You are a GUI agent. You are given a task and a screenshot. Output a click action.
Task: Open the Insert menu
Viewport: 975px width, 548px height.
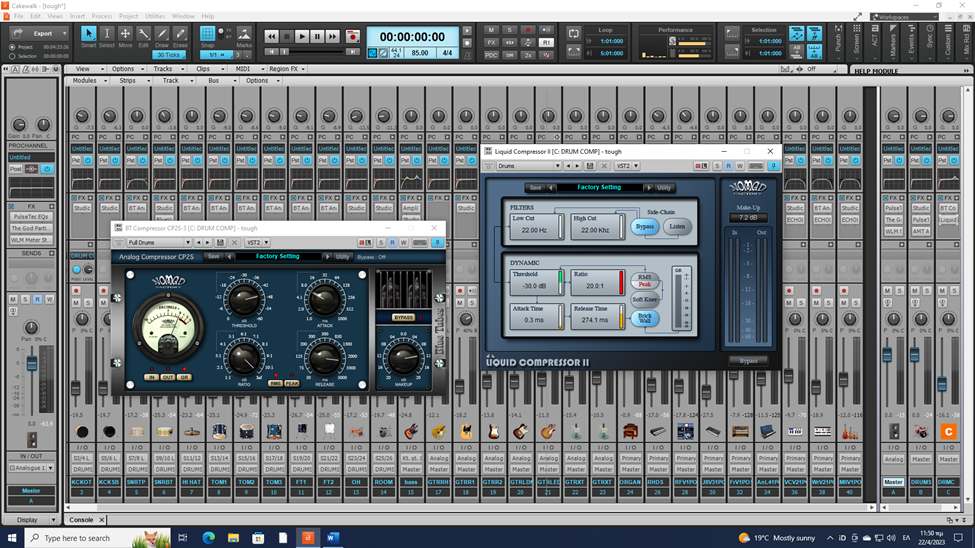[77, 16]
